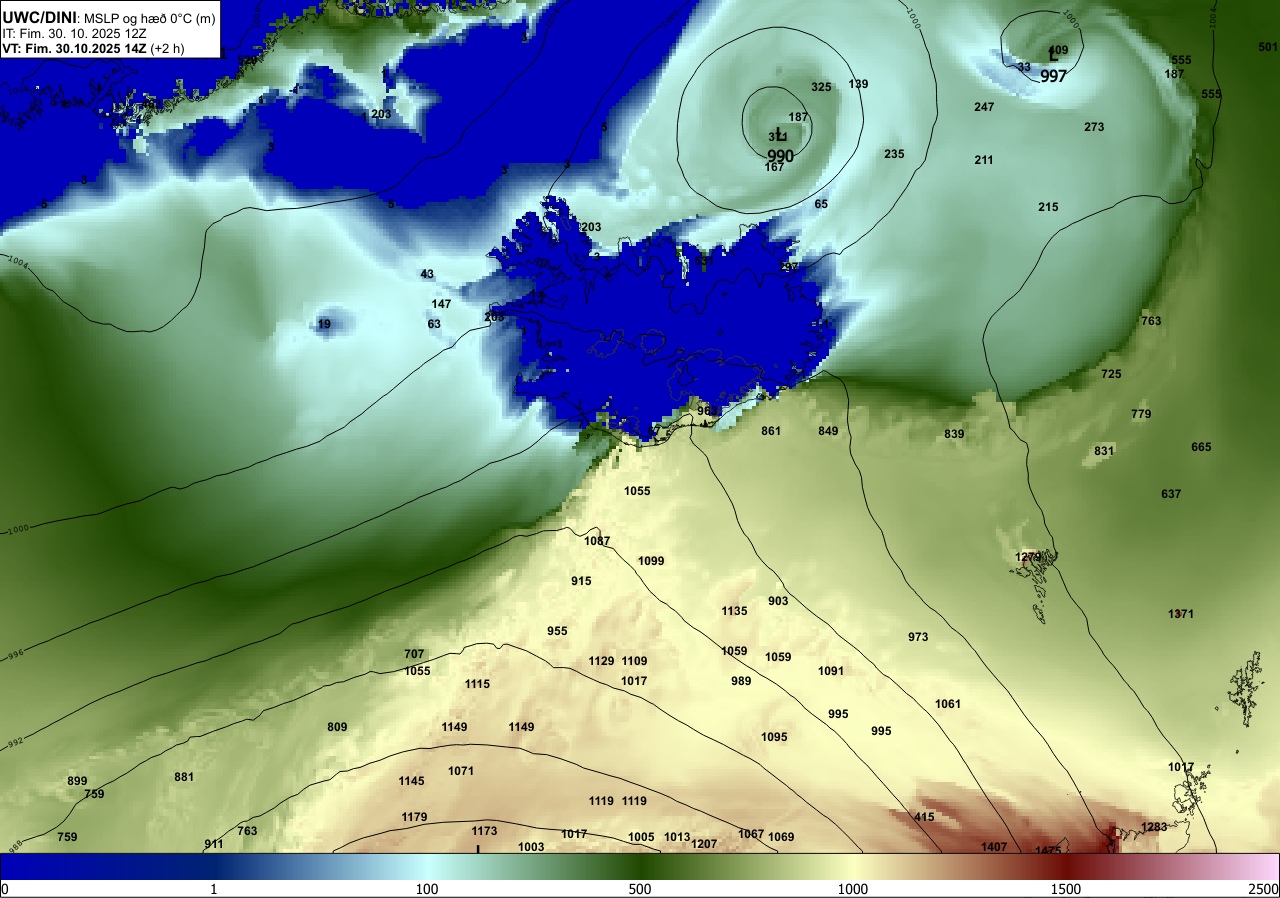This screenshot has width=1280, height=898.
Task: Click the 881 height value
Action: tap(184, 777)
